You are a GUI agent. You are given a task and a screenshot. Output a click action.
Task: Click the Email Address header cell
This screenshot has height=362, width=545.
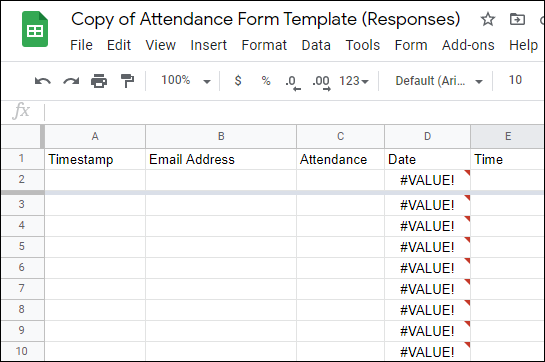point(221,159)
